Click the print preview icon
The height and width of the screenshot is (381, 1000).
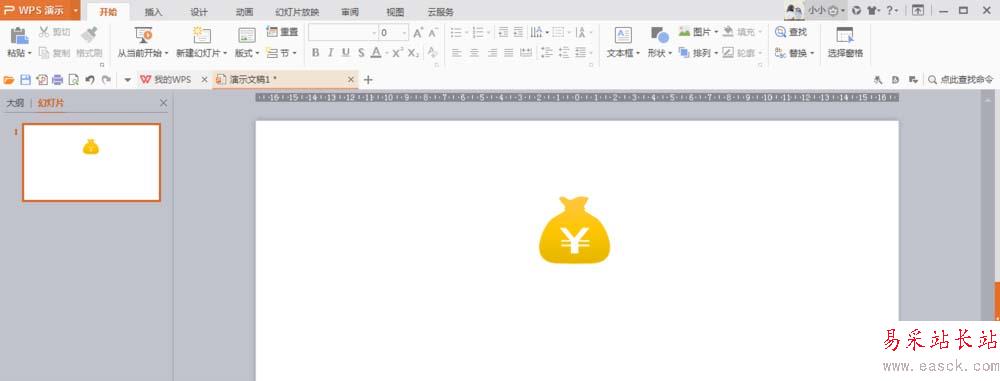point(73,80)
